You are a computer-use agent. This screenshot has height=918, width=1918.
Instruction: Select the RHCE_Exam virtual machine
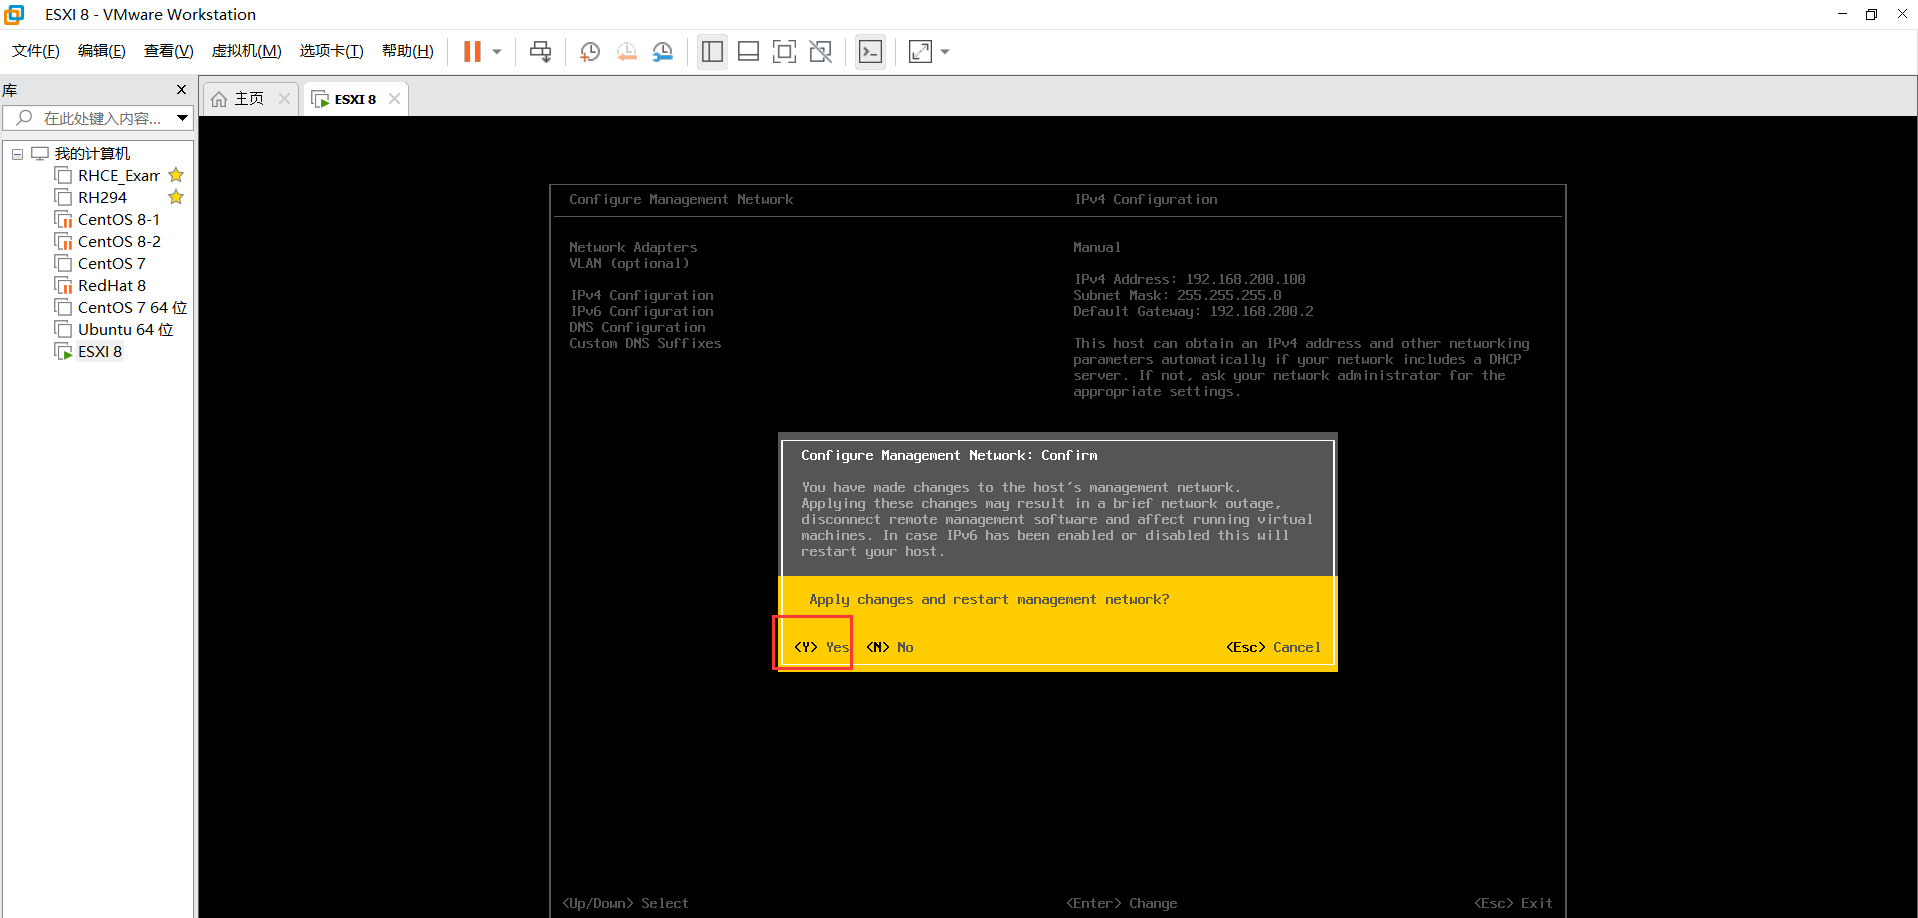point(119,175)
